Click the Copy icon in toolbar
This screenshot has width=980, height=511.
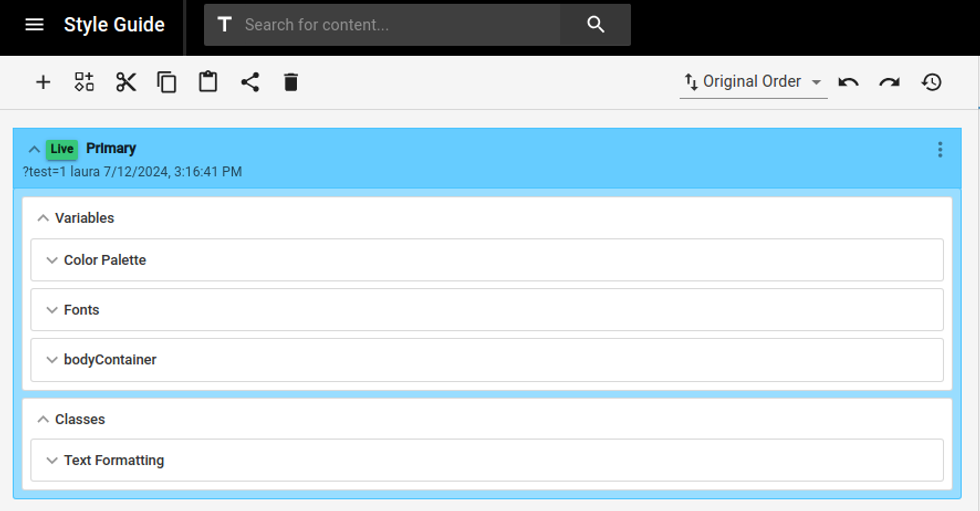click(167, 82)
